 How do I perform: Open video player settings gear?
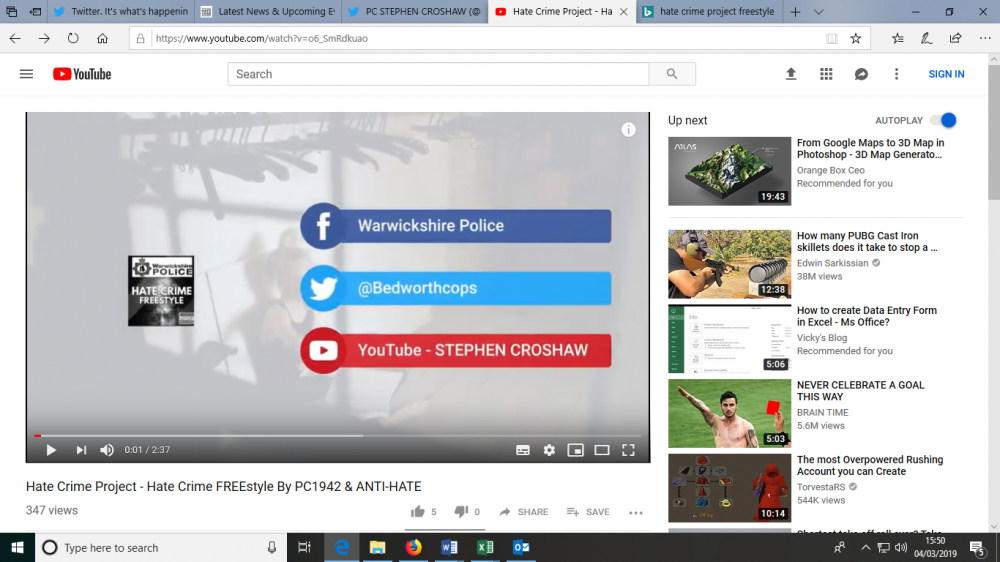point(549,450)
